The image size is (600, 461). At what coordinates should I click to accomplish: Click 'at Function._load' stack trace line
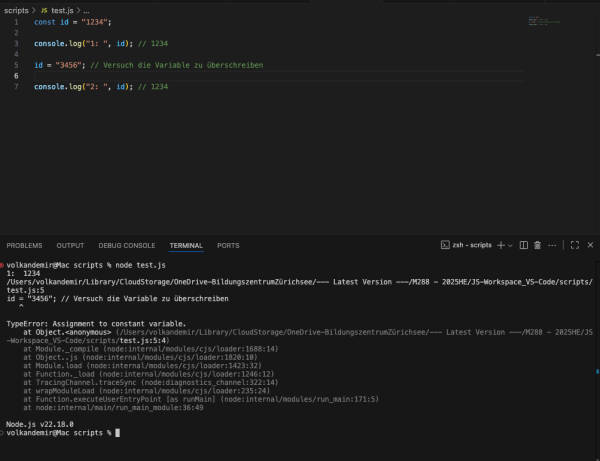(x=148, y=374)
